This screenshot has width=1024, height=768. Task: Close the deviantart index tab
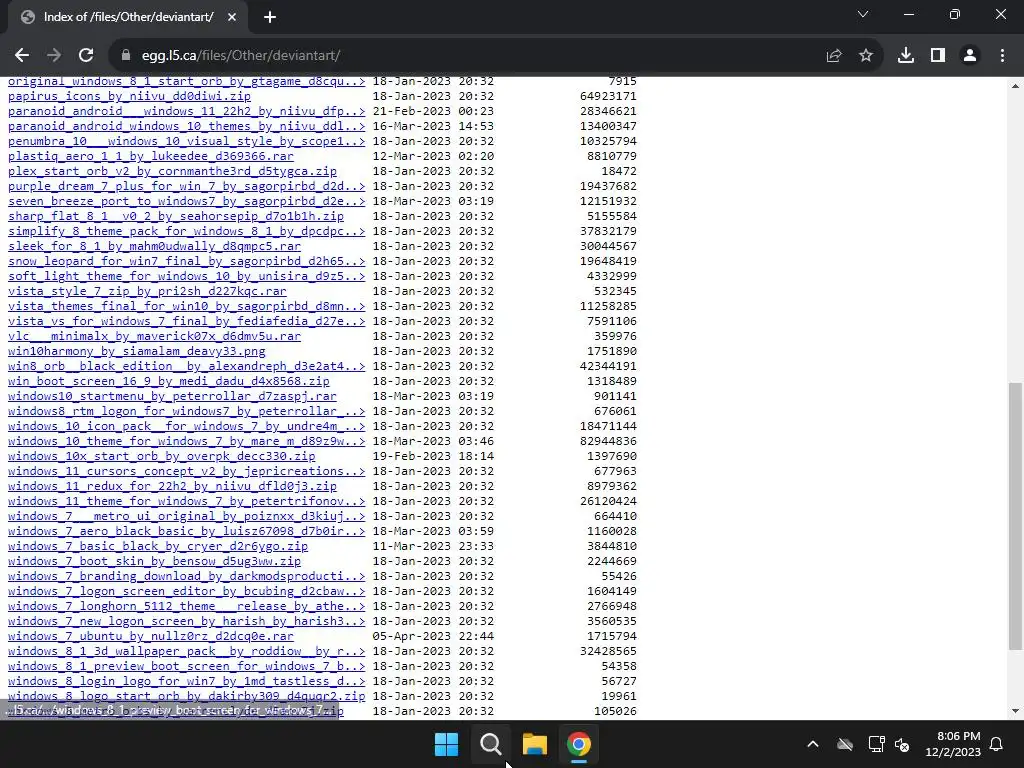click(x=232, y=17)
